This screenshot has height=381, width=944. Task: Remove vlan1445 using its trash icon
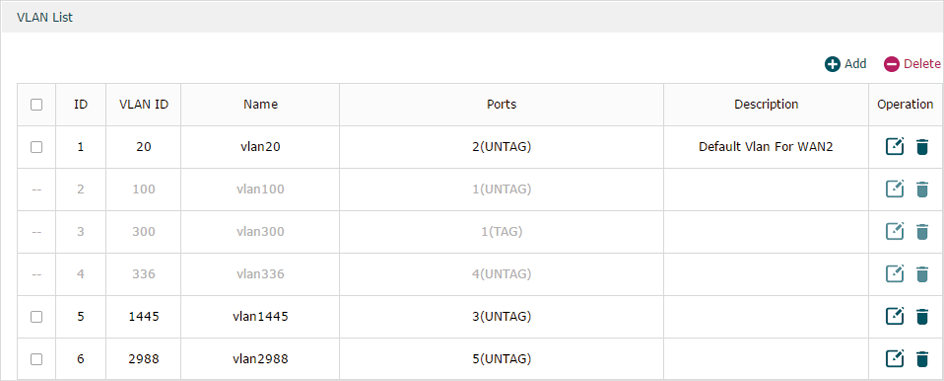922,316
